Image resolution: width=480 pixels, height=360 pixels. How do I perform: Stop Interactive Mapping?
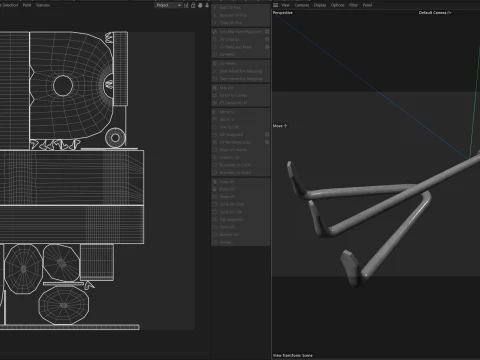(240, 79)
